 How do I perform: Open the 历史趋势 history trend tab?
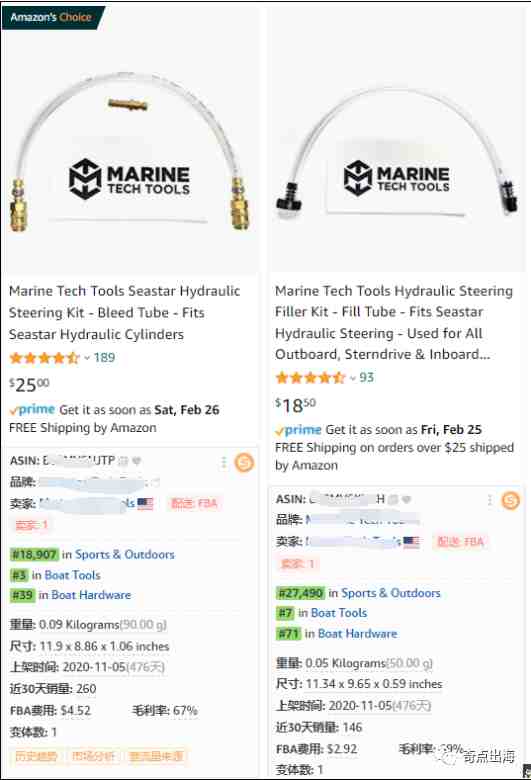(x=36, y=757)
